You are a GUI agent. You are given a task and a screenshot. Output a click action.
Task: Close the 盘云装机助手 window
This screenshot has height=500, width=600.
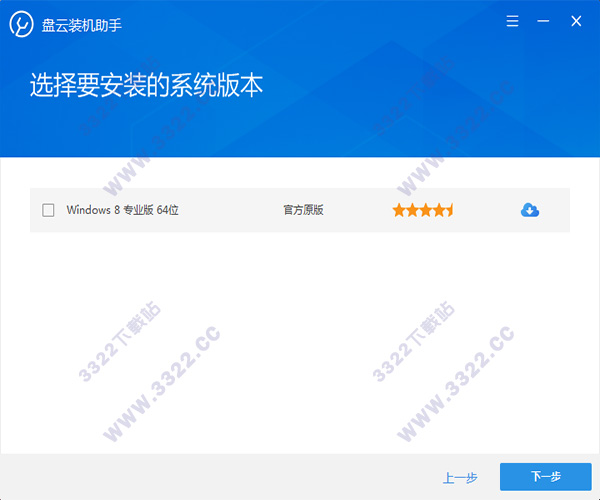coord(576,21)
